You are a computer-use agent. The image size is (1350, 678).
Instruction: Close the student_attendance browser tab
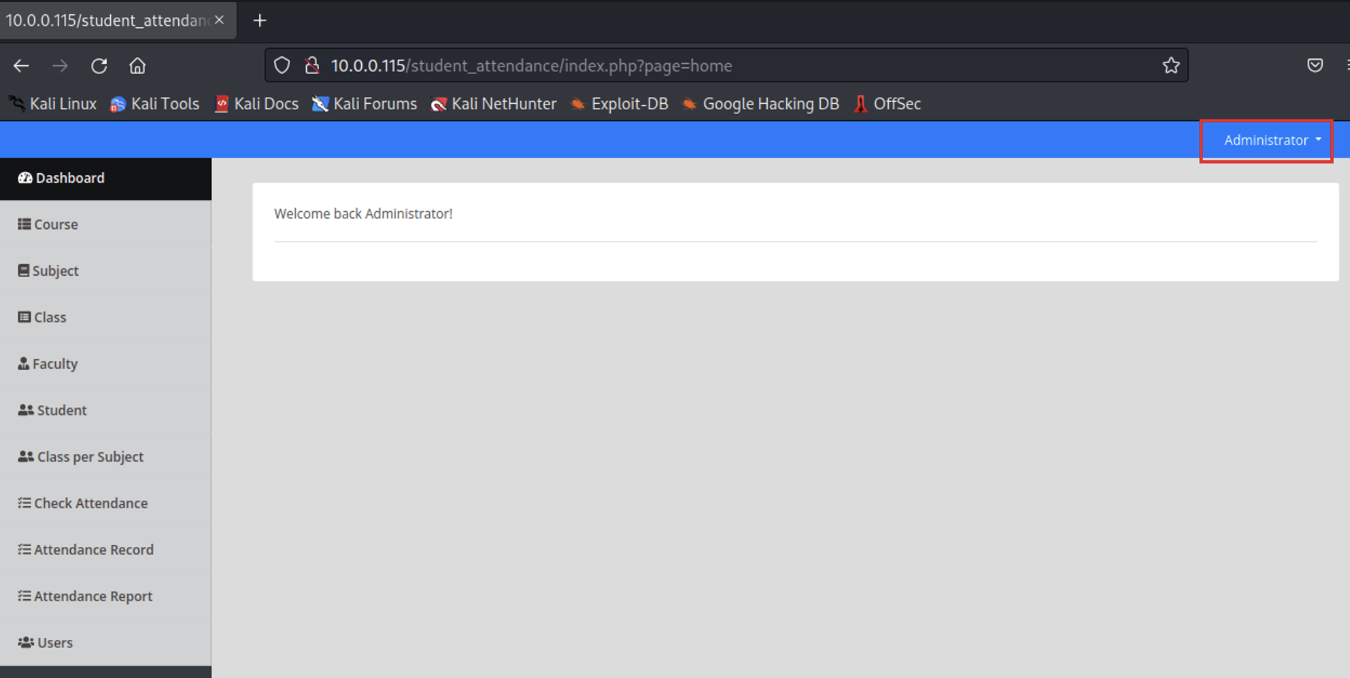tap(219, 20)
